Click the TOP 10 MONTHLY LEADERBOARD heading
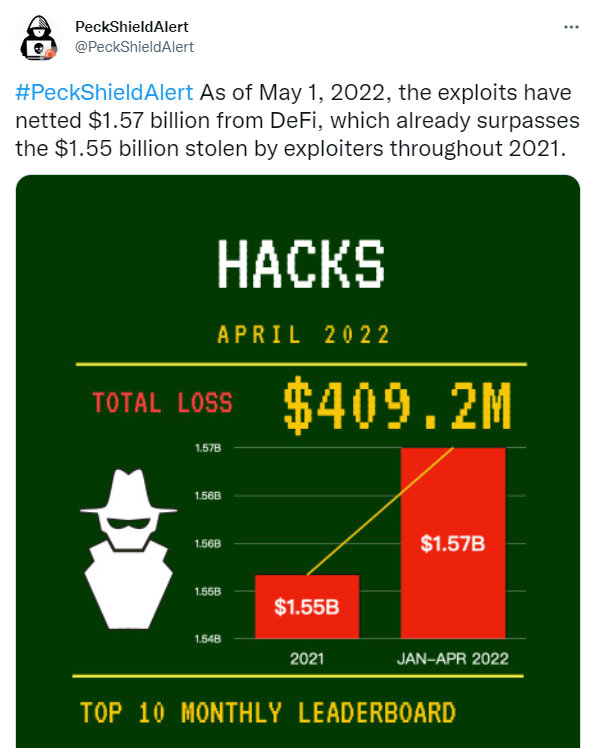 (x=268, y=713)
